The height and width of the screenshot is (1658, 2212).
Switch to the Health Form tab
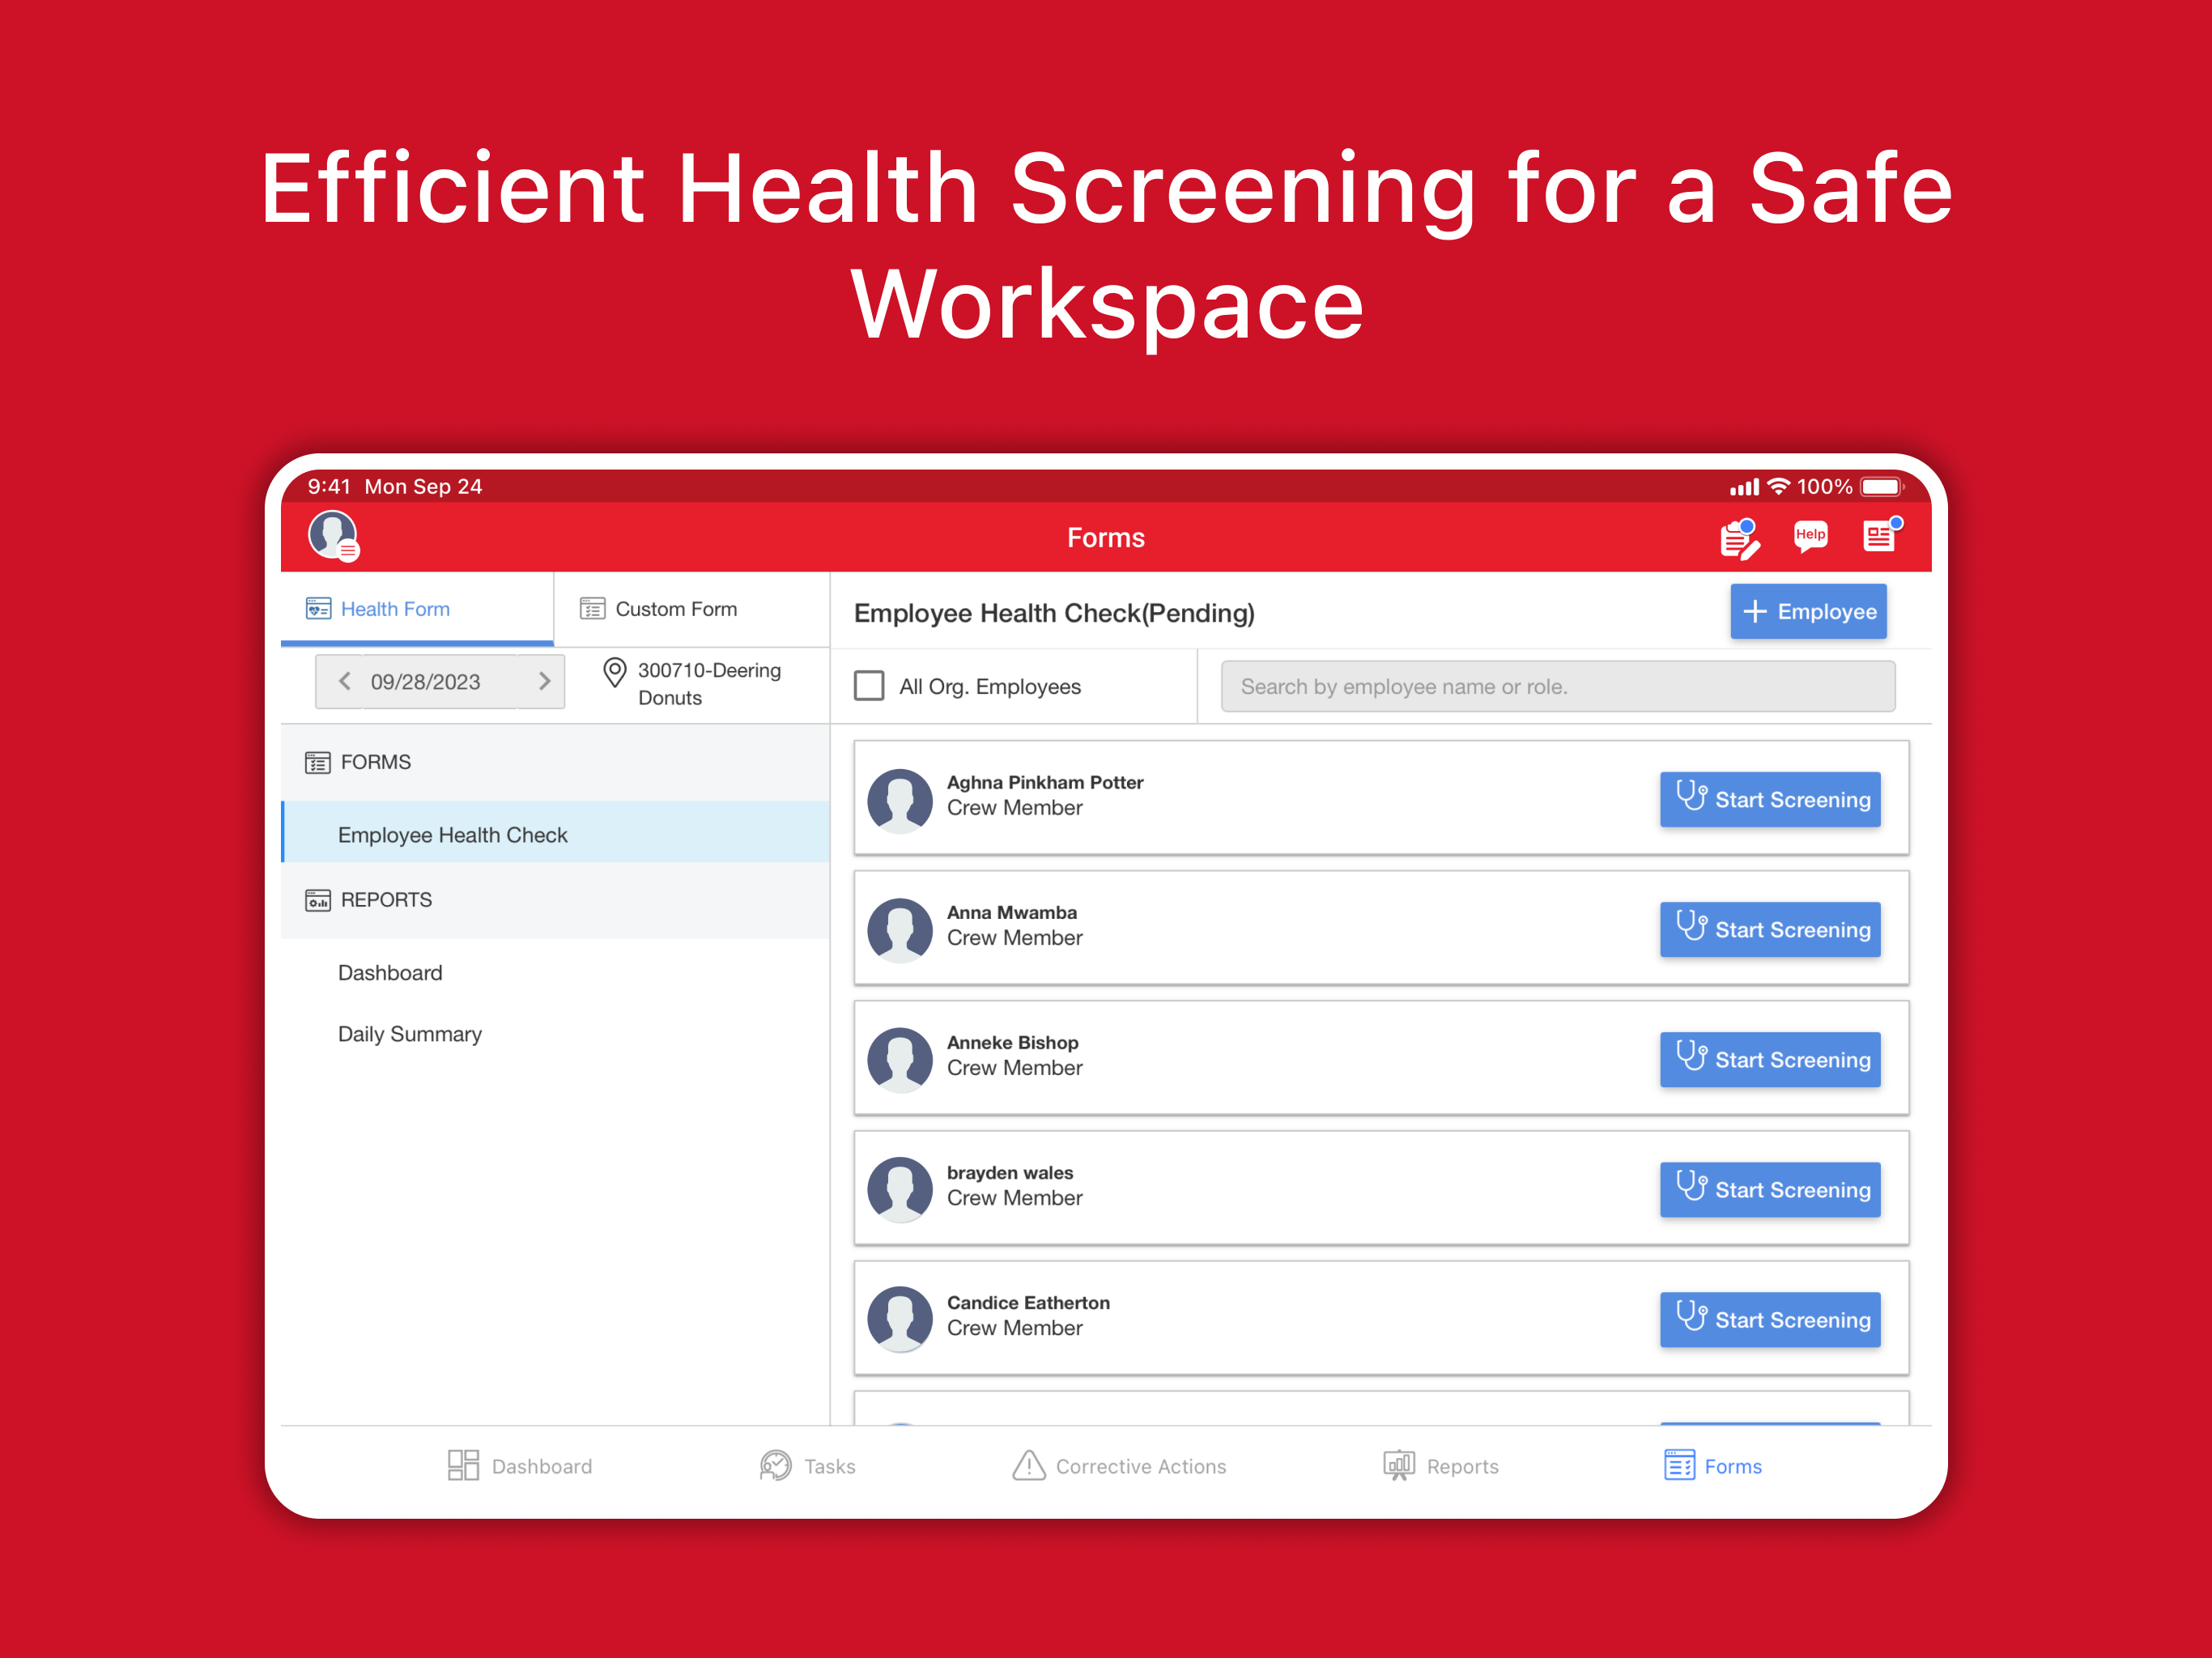417,609
